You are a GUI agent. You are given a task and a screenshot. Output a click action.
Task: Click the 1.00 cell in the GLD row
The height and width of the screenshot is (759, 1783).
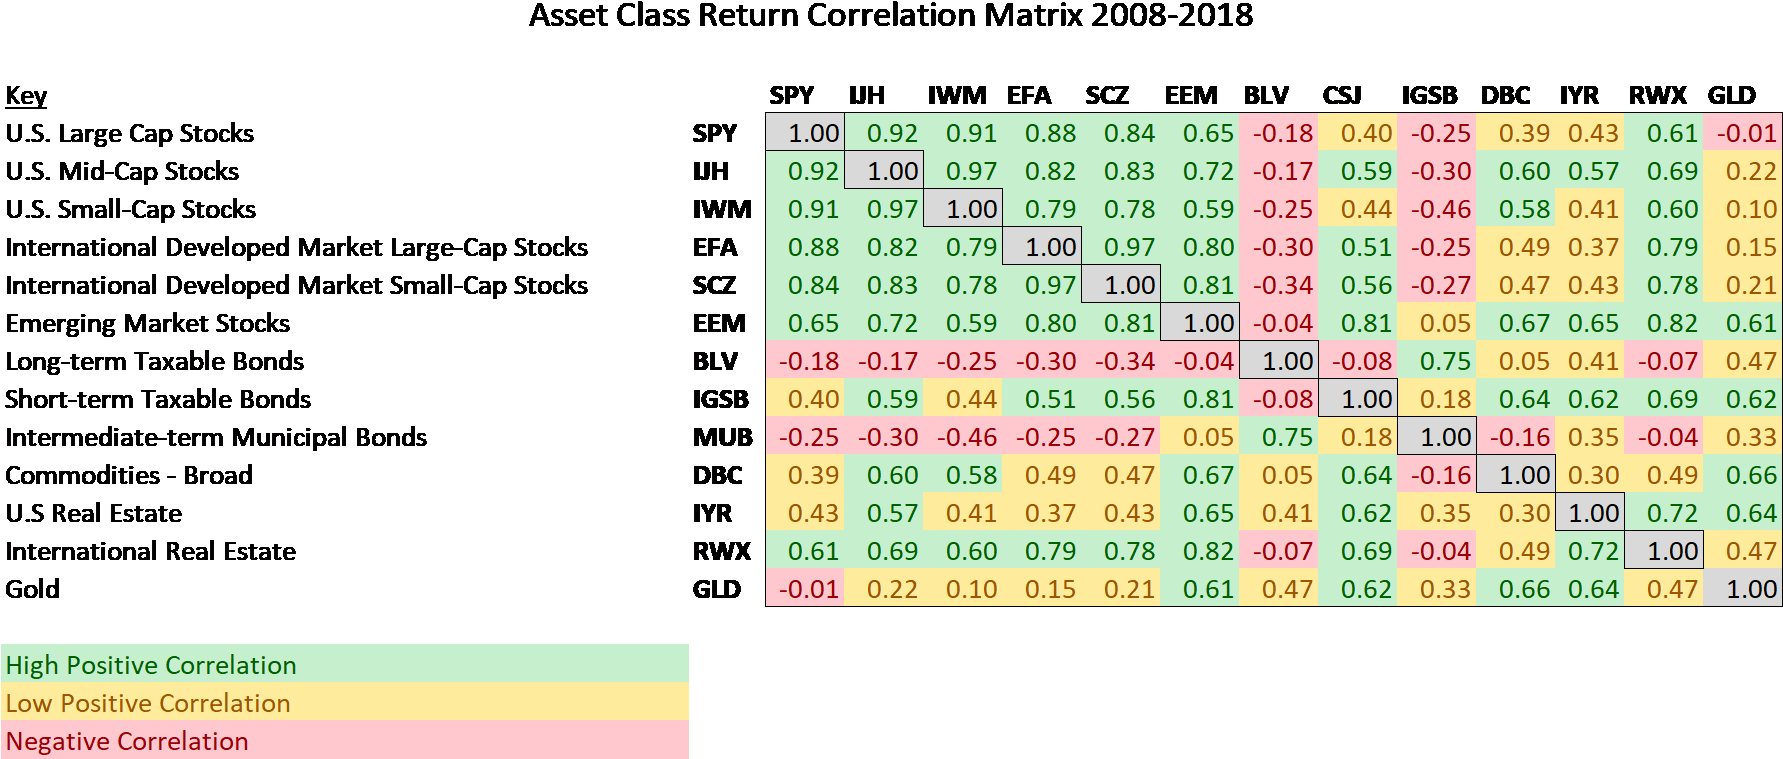click(1743, 589)
